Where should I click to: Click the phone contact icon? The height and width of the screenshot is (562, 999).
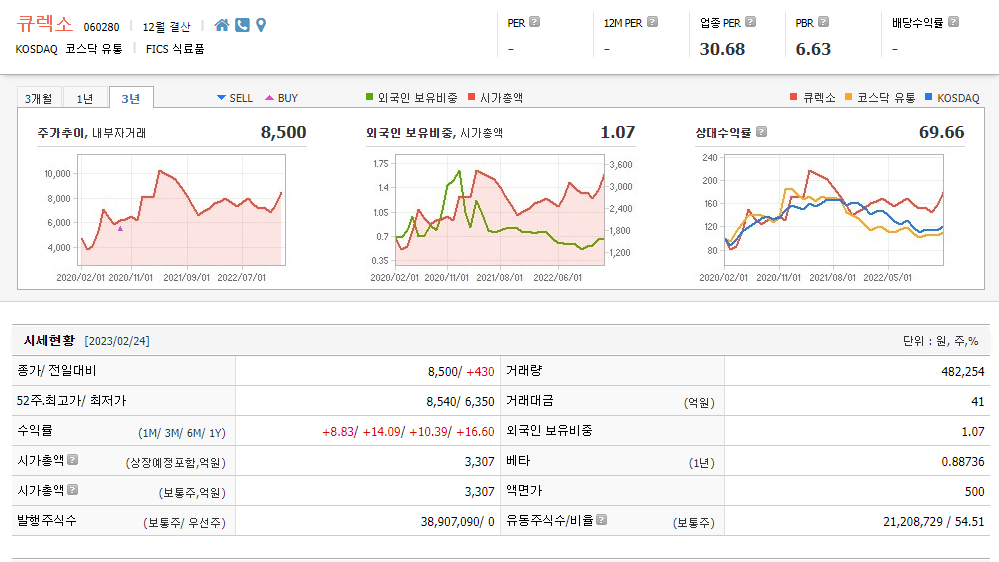[242, 25]
